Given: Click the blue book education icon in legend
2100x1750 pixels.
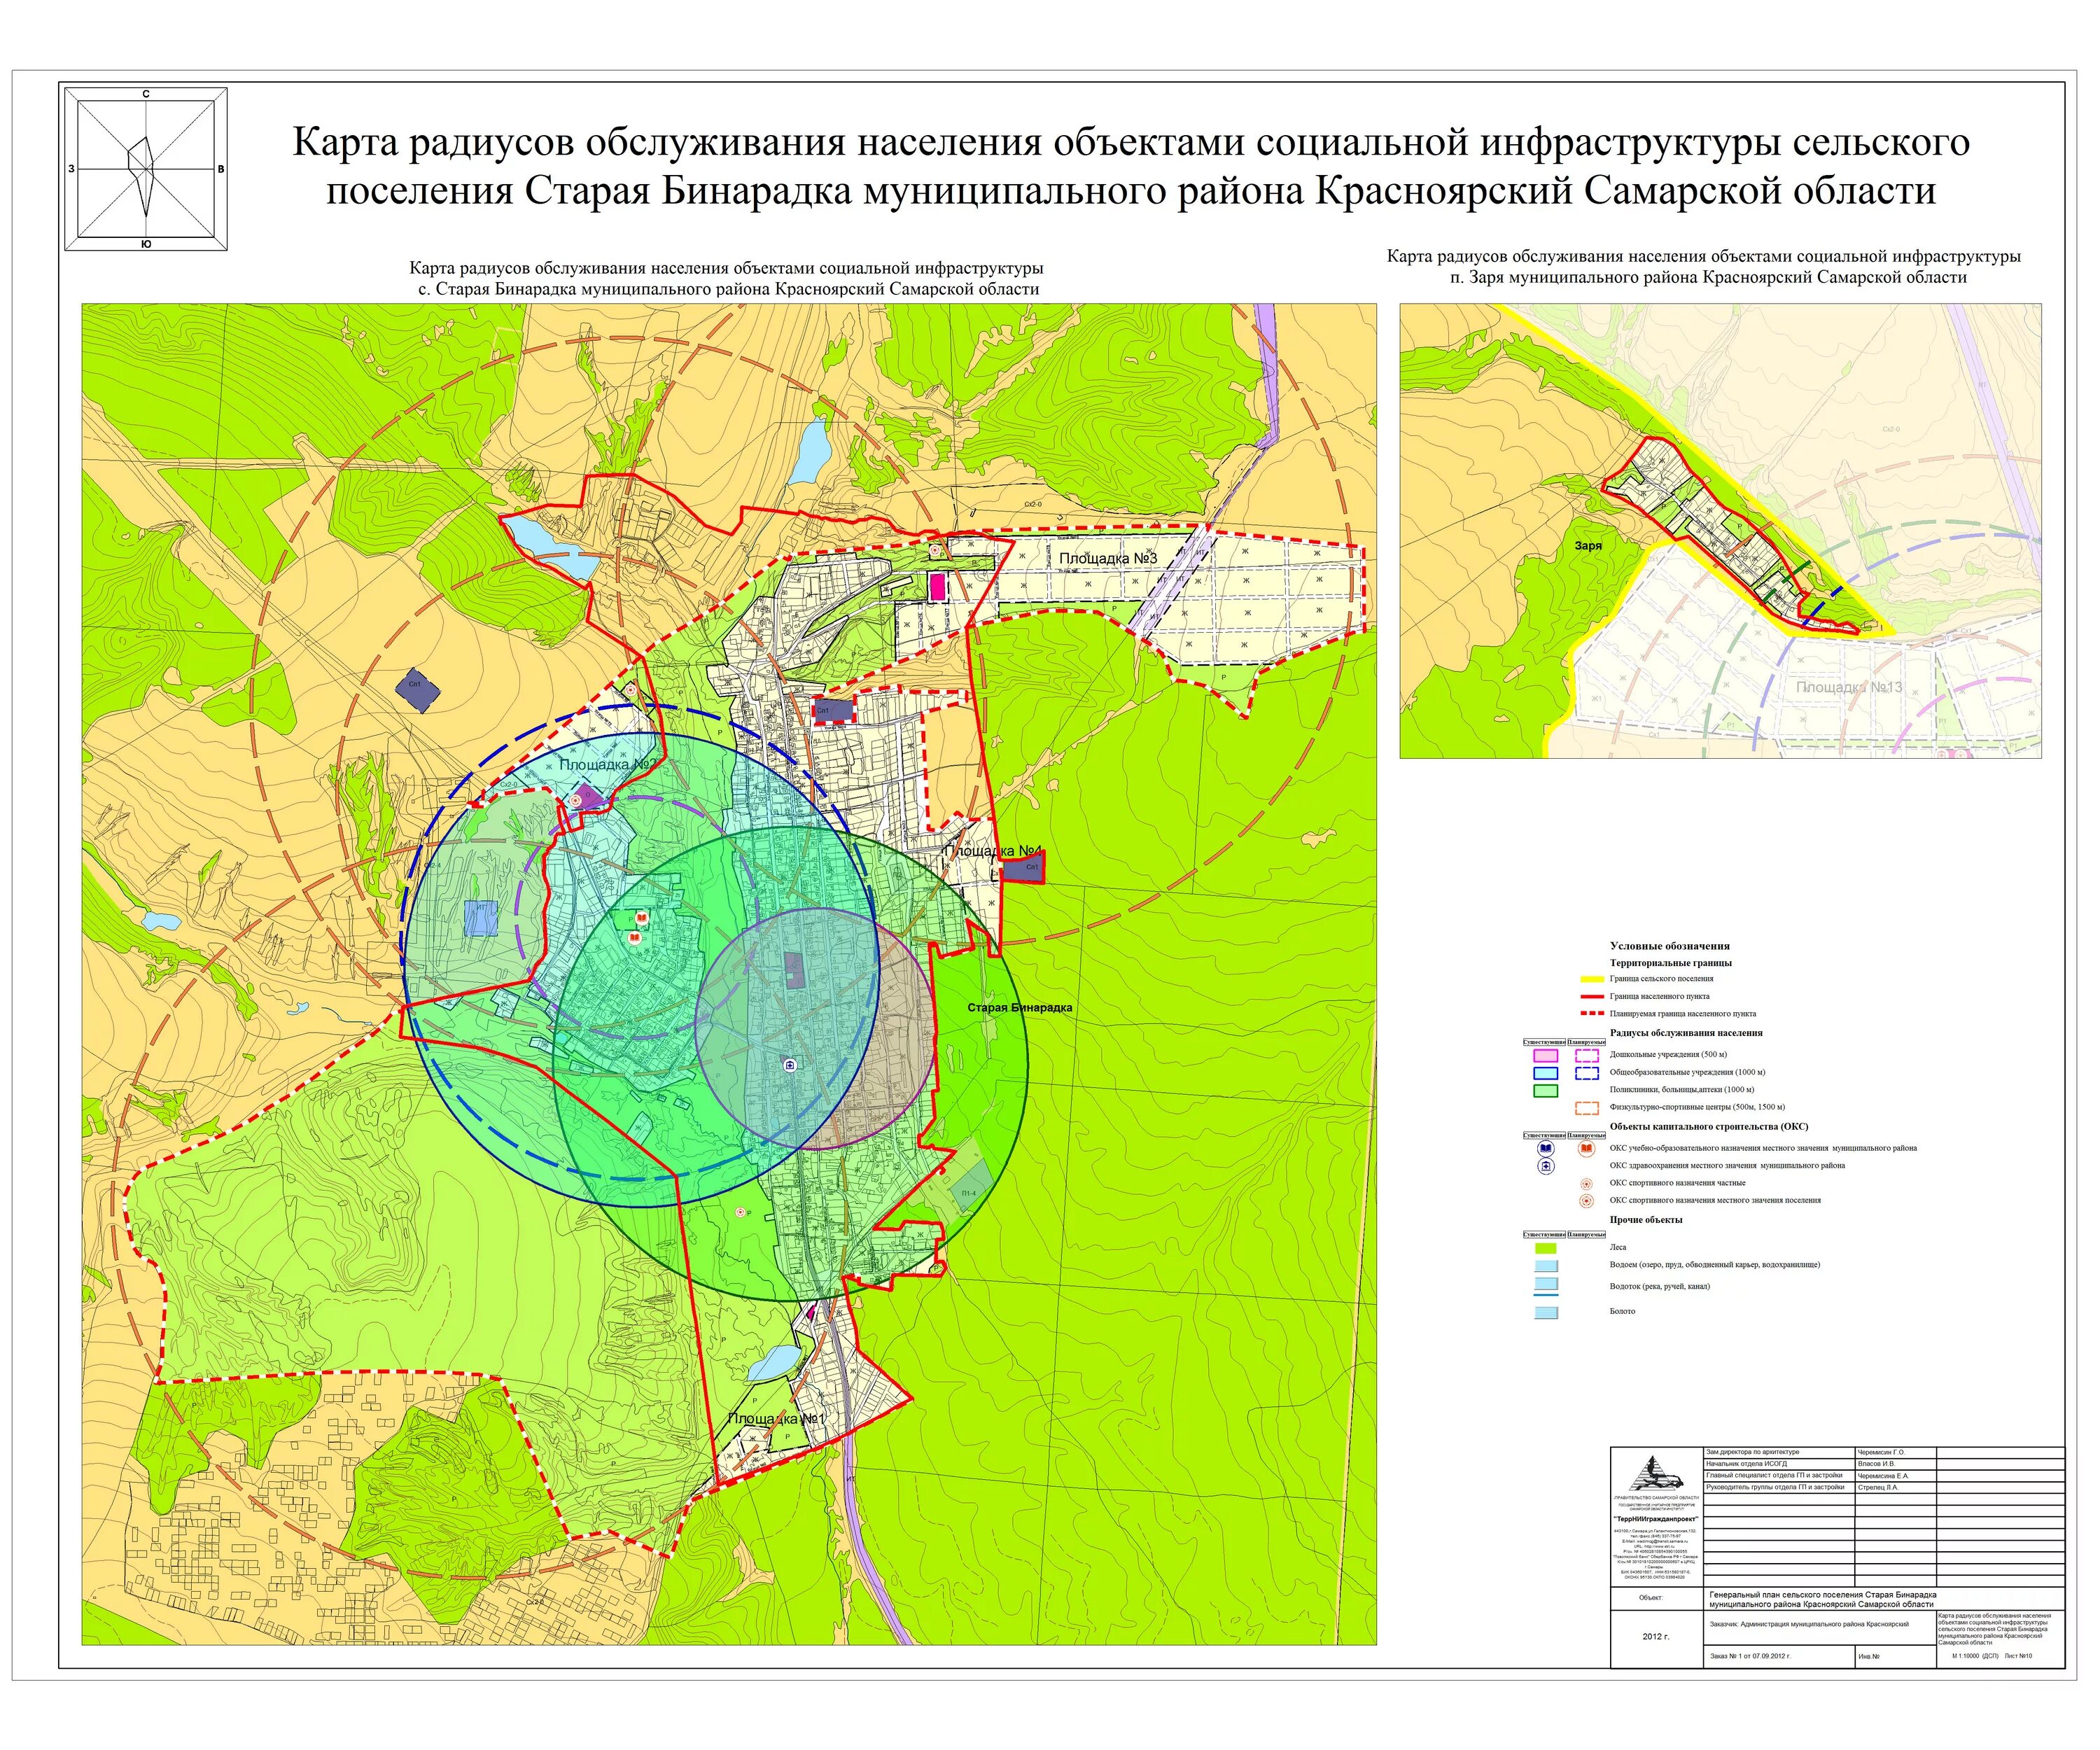Looking at the screenshot, I should tap(1545, 1149).
